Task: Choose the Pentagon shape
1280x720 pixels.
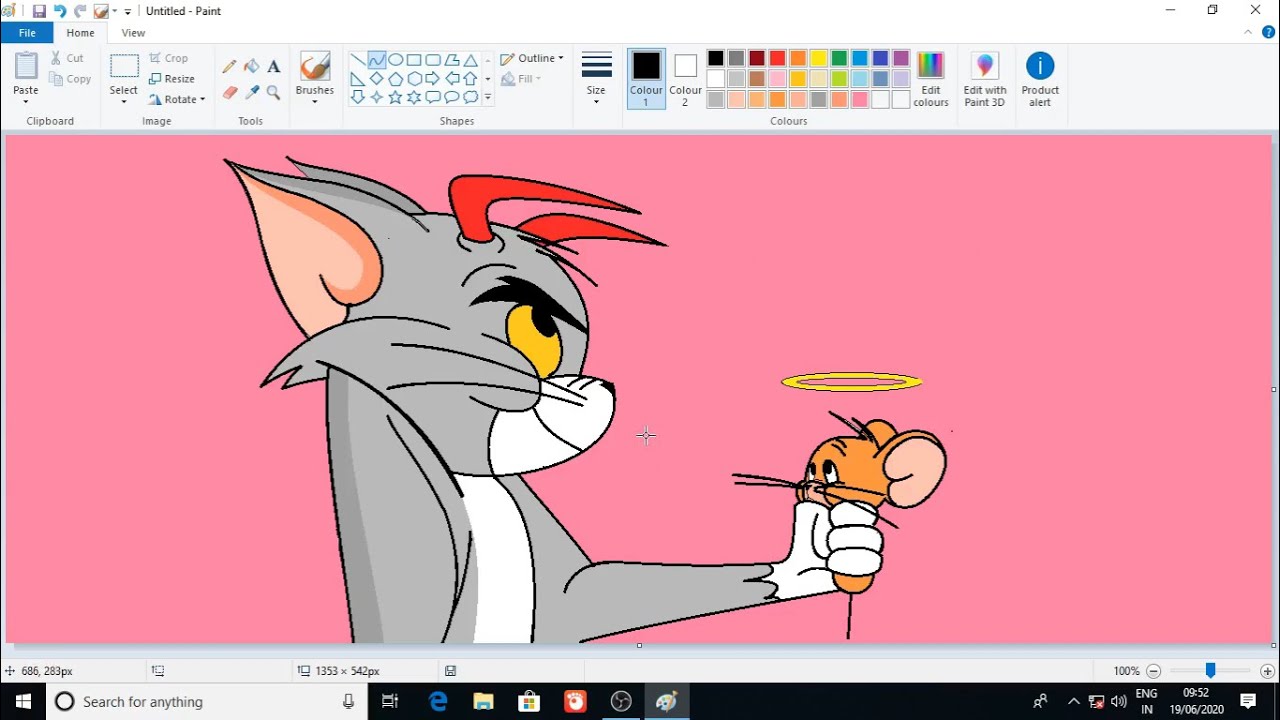Action: (x=395, y=79)
